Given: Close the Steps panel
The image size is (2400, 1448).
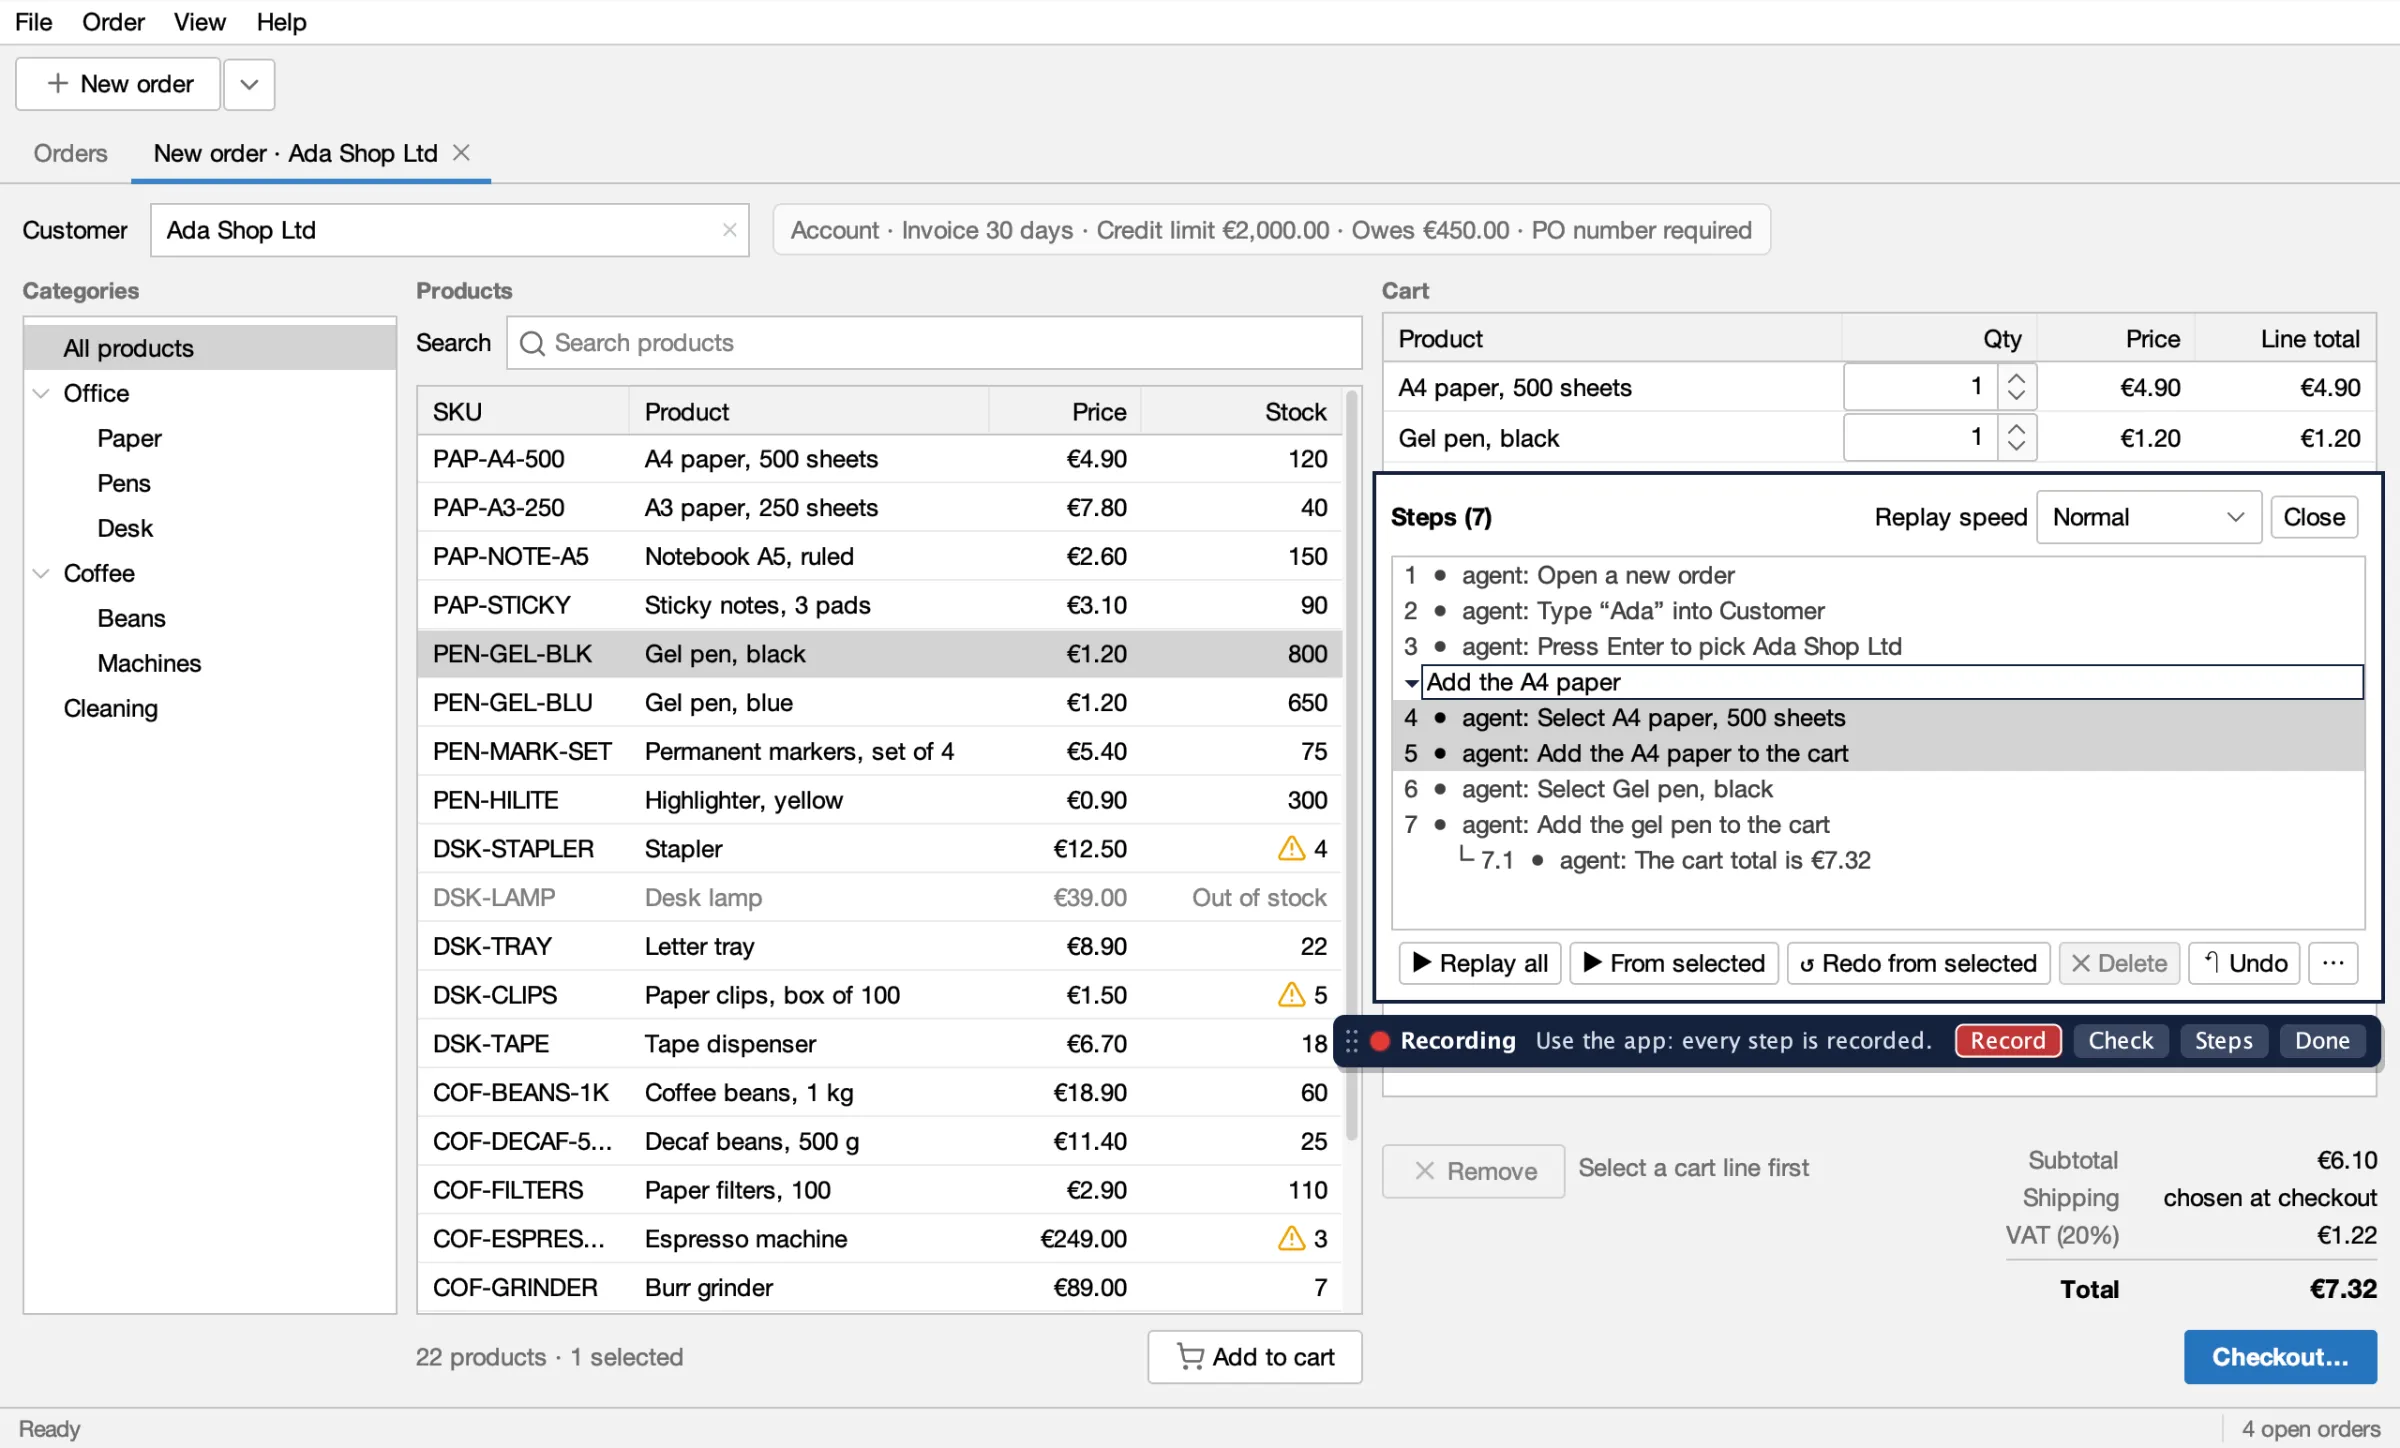Looking at the screenshot, I should click(x=2314, y=517).
